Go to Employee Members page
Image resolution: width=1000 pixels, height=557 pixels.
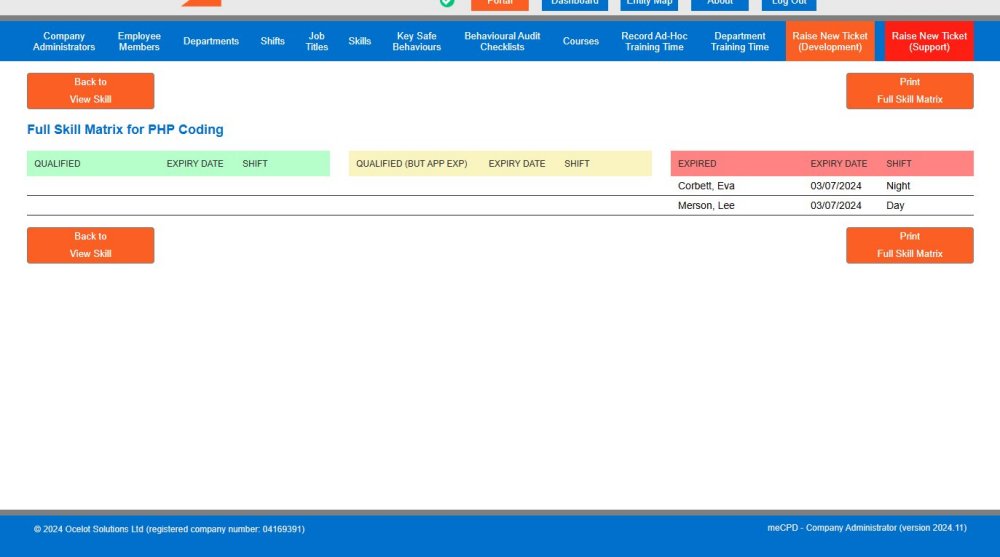coord(139,41)
